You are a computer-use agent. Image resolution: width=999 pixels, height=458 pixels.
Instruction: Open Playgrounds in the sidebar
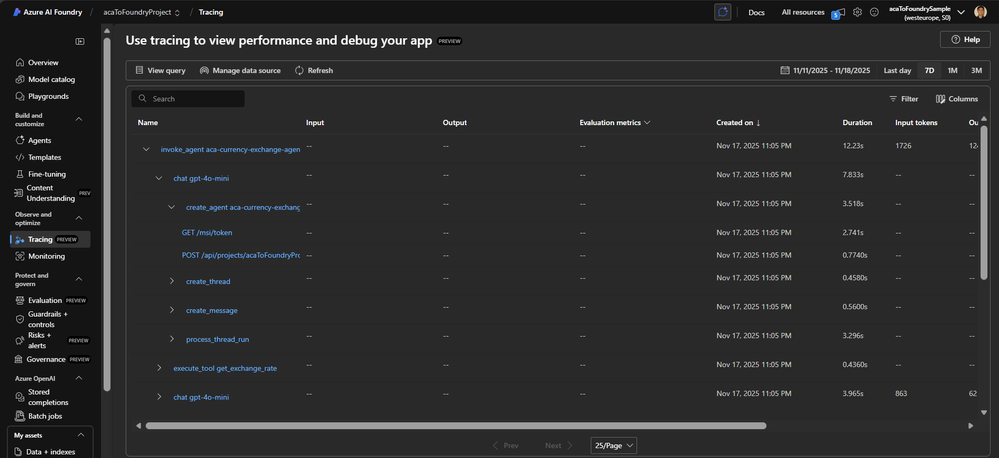click(x=49, y=96)
